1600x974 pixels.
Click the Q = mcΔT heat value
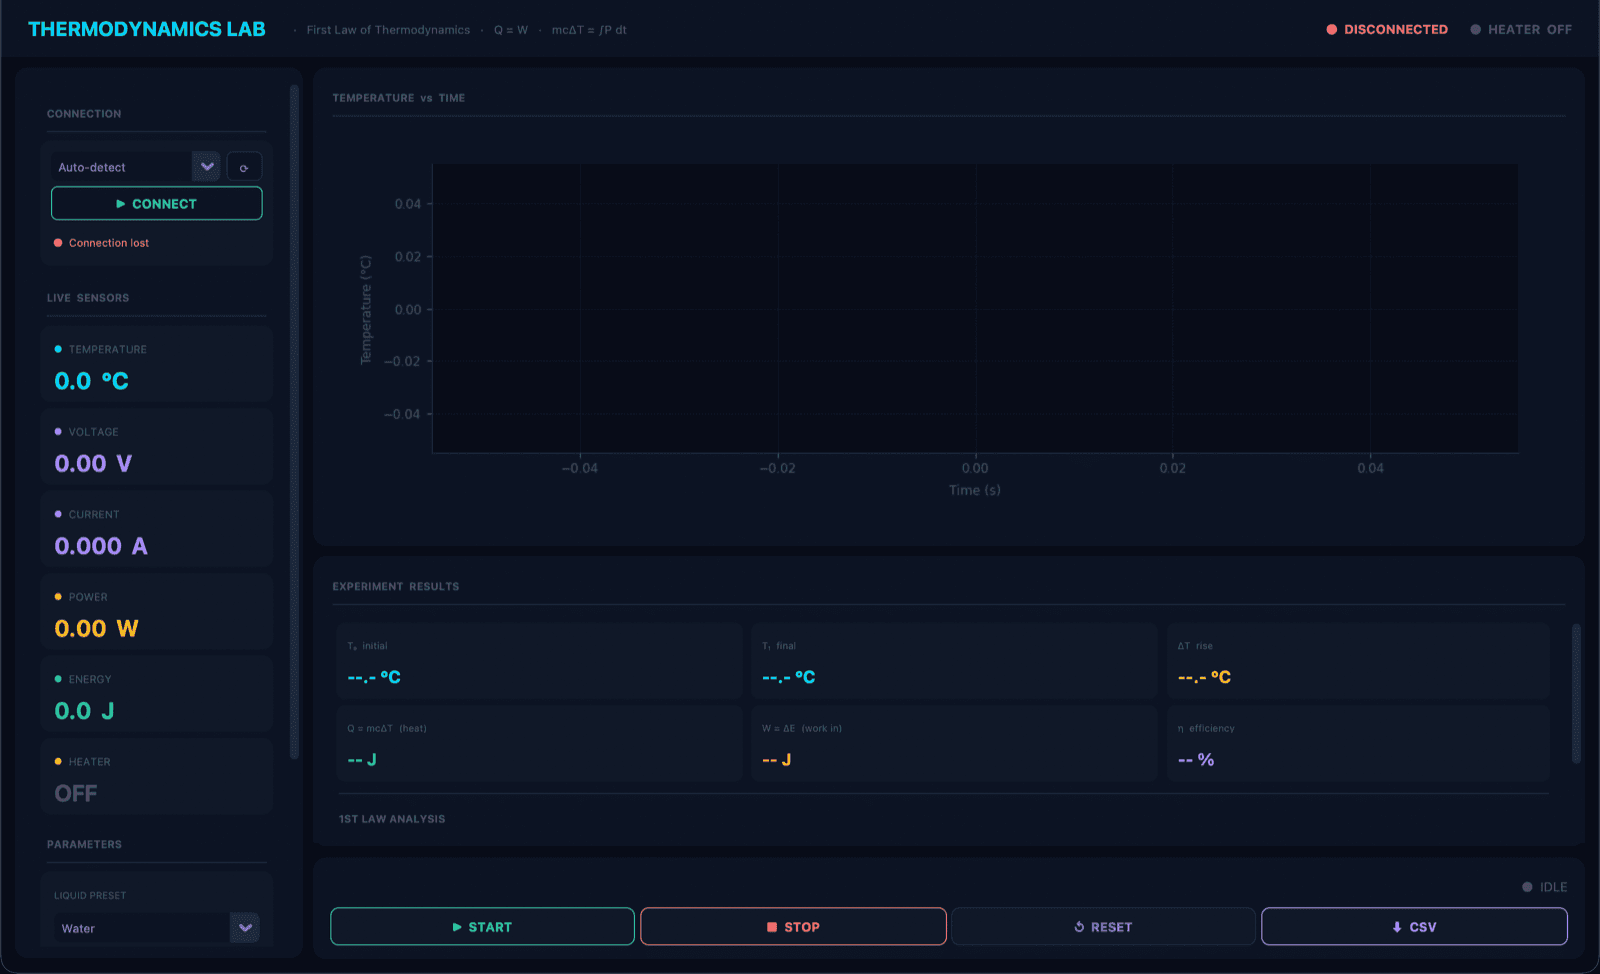click(362, 760)
